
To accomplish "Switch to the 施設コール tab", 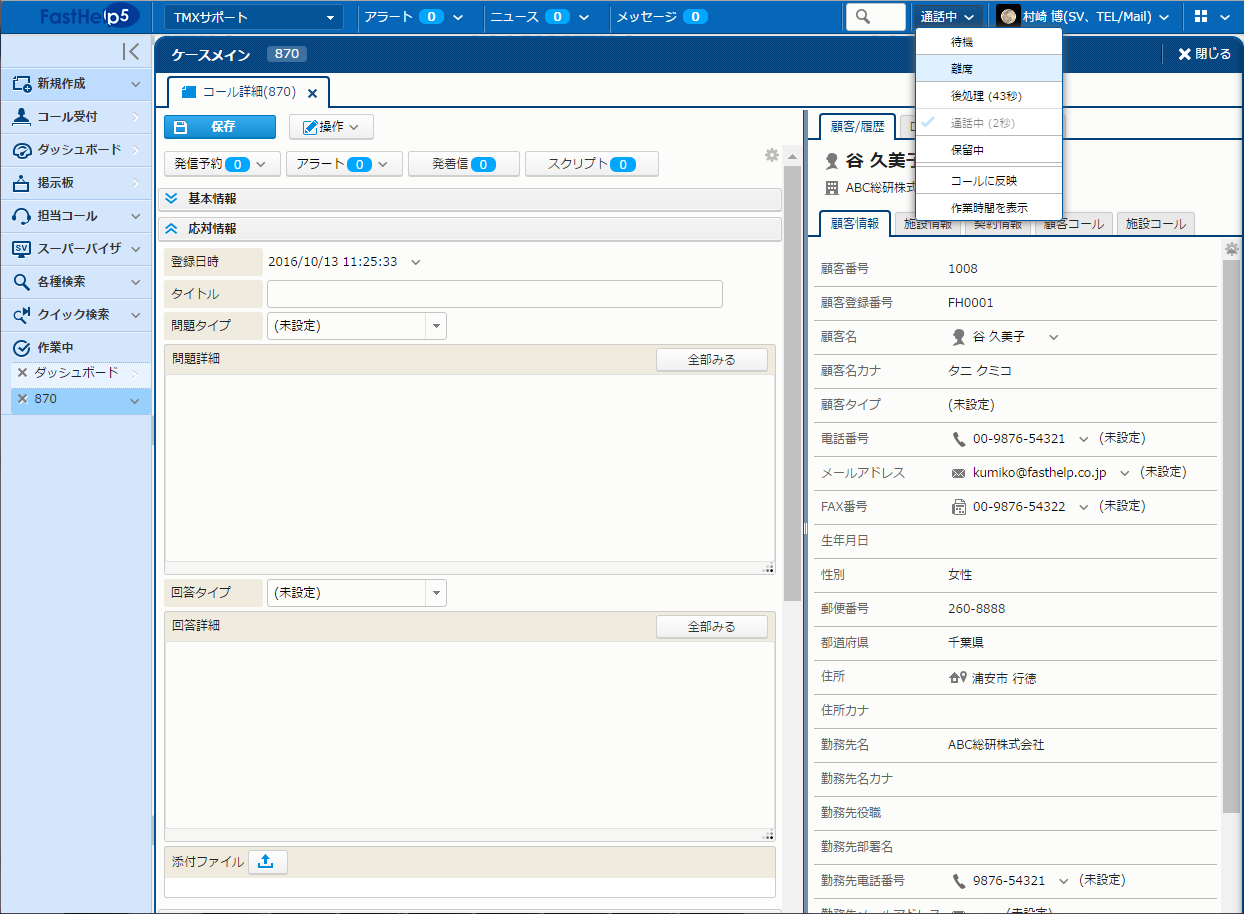I will pyautogui.click(x=1155, y=224).
